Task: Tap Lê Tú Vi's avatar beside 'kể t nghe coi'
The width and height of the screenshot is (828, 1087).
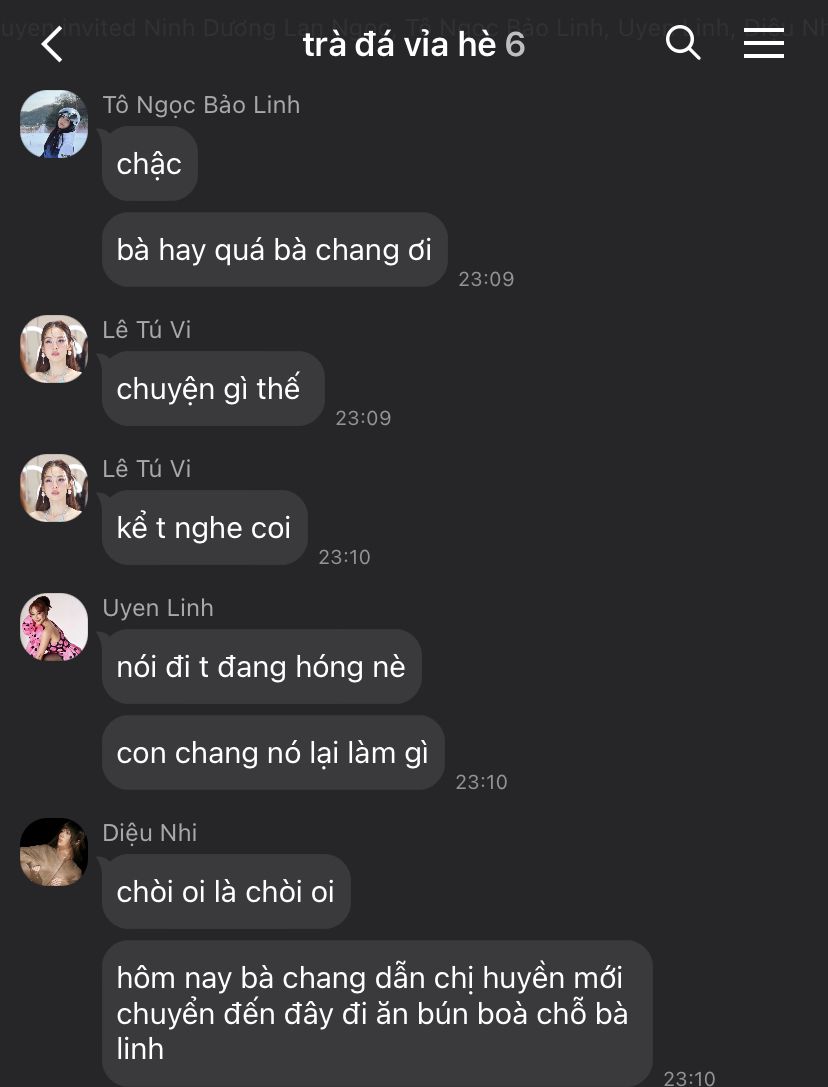Action: click(x=54, y=488)
